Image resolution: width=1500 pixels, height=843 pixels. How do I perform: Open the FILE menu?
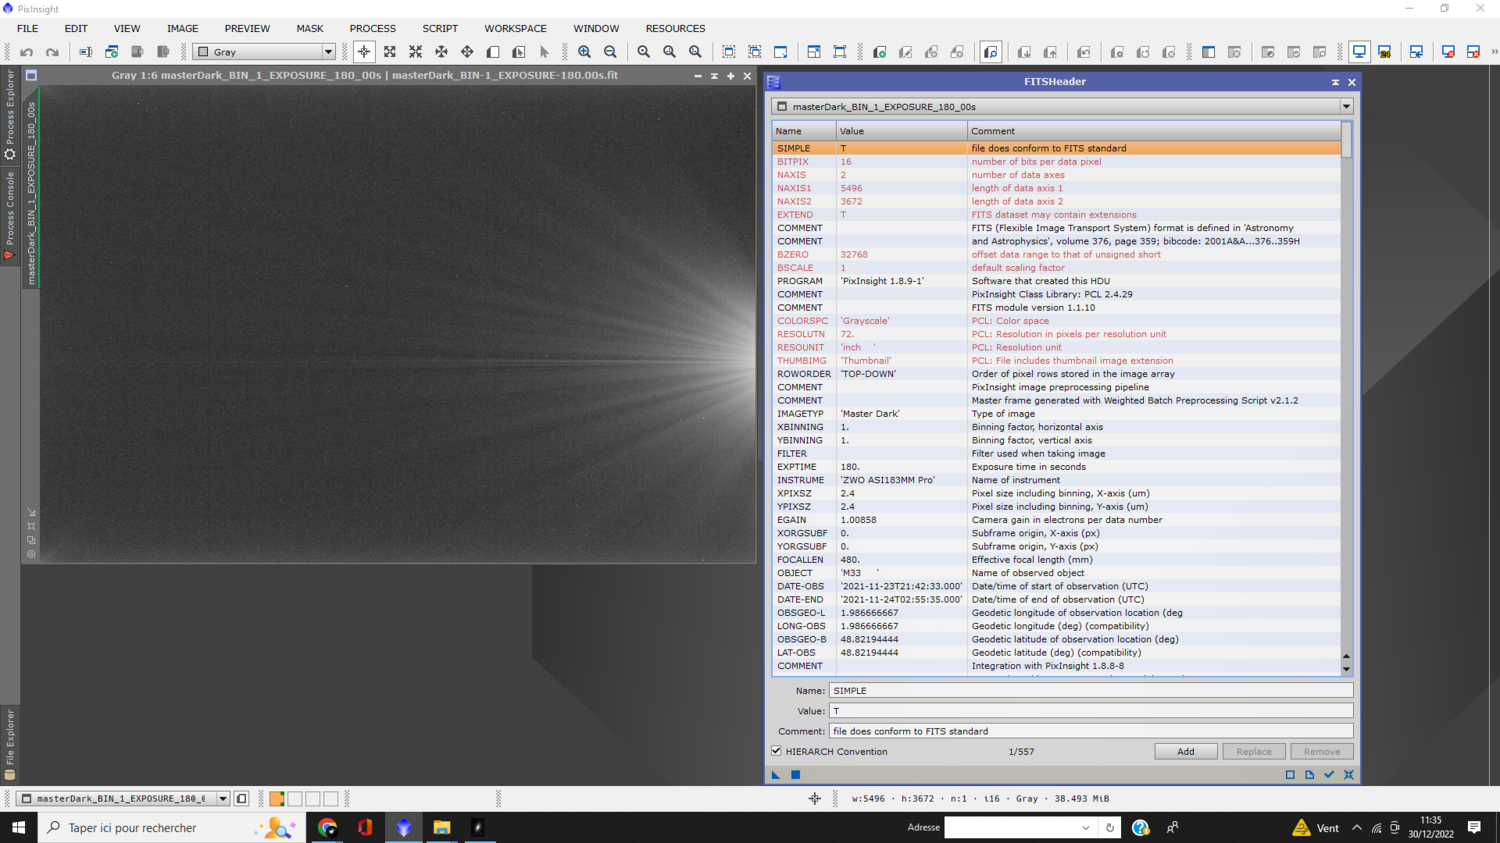click(28, 29)
